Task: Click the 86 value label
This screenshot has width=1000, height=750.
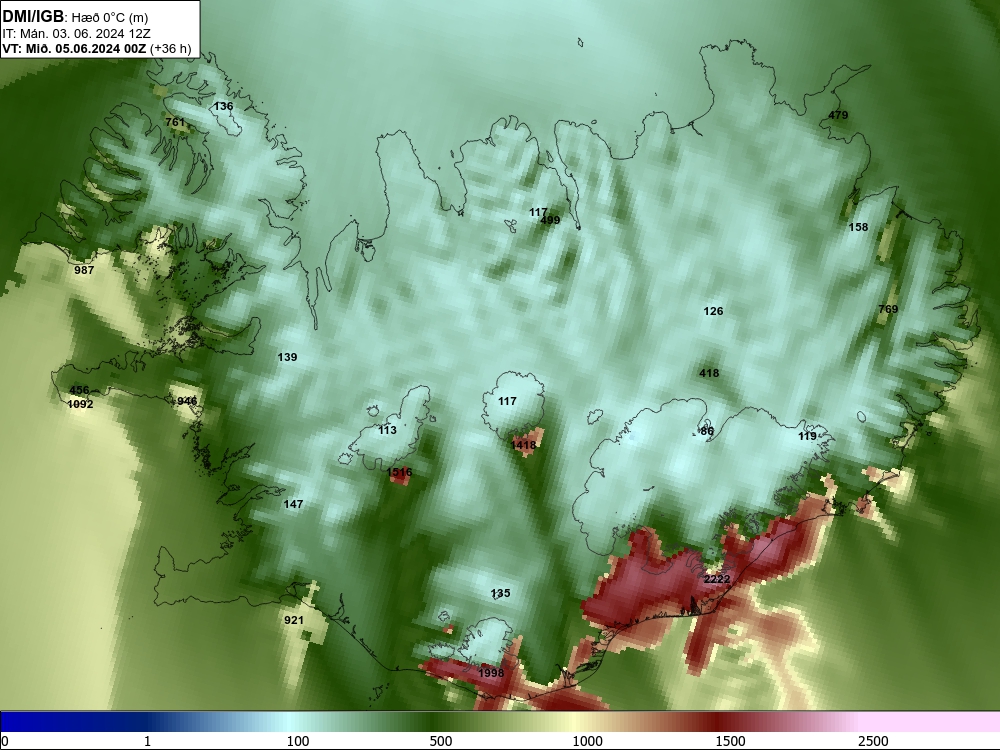Action: 707,431
